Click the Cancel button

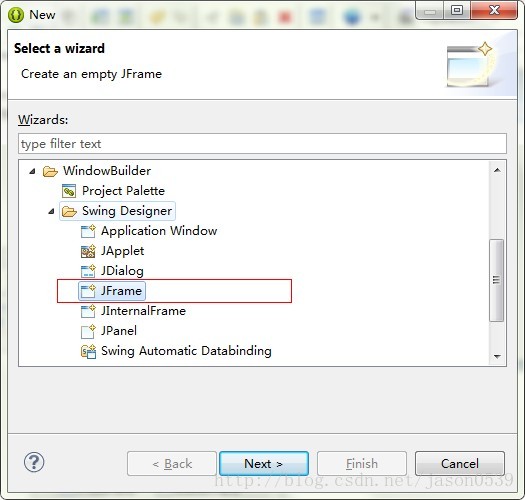460,463
